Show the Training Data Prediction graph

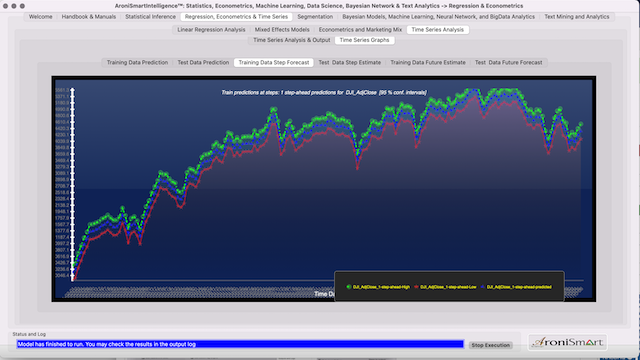pyautogui.click(x=137, y=62)
